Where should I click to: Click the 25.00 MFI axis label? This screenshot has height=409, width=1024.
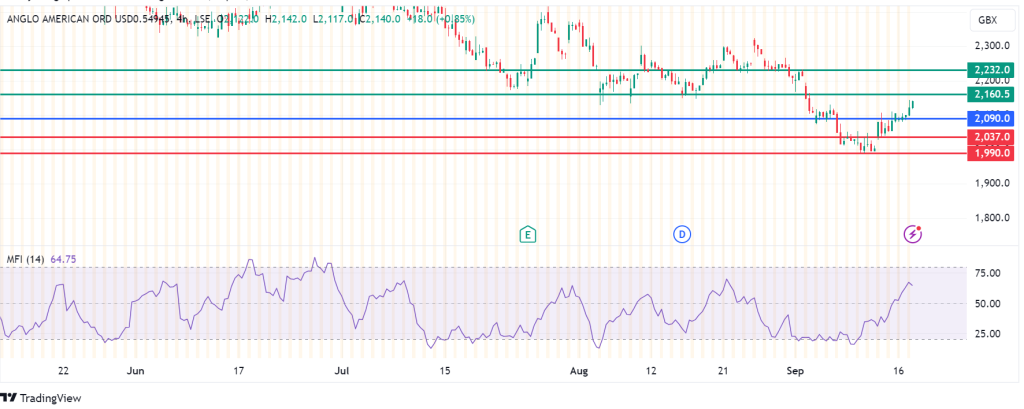click(987, 334)
